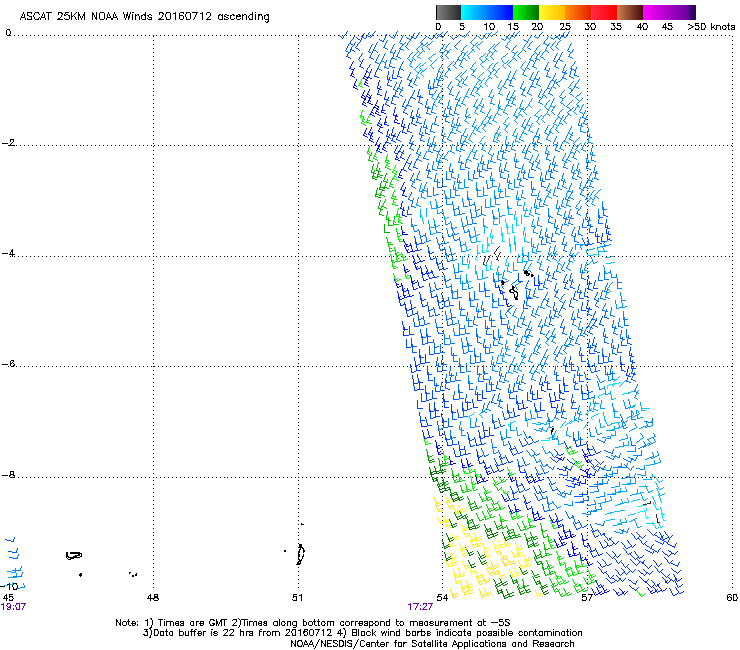Screen dimensions: 740x650
Task: Click the dark purple >50 knots segment
Action: [693, 12]
